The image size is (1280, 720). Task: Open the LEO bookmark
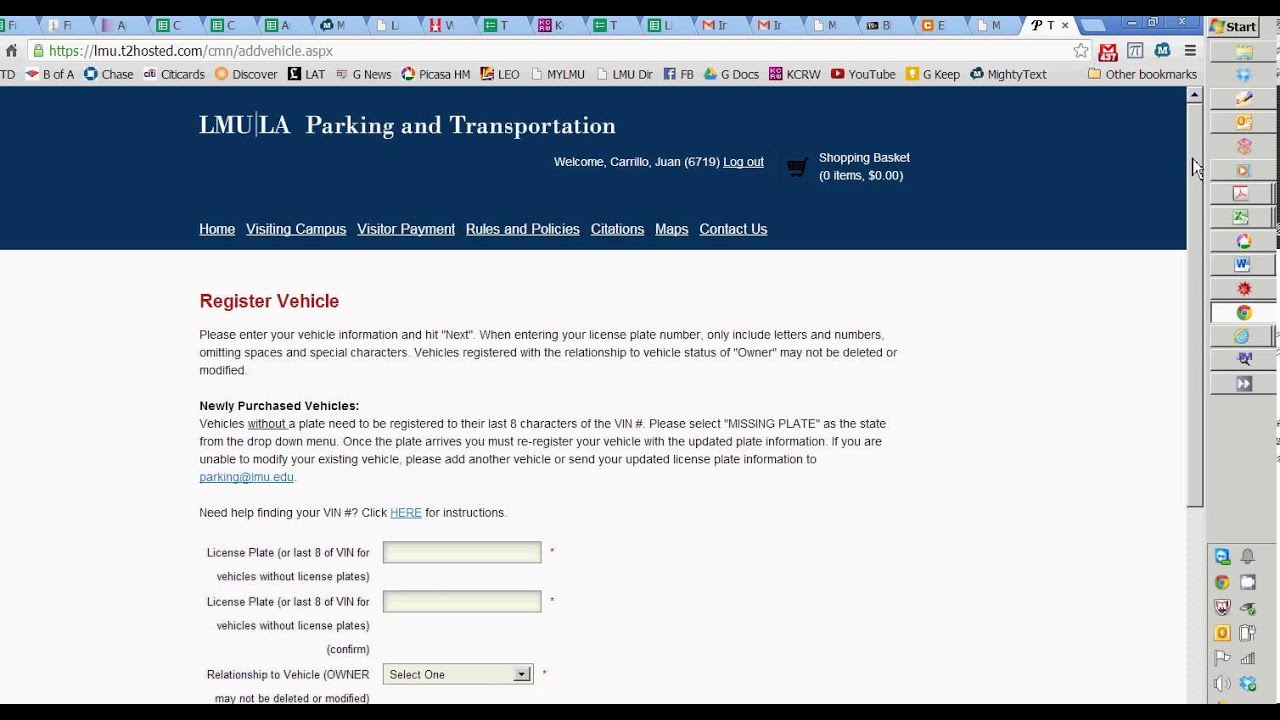point(500,74)
